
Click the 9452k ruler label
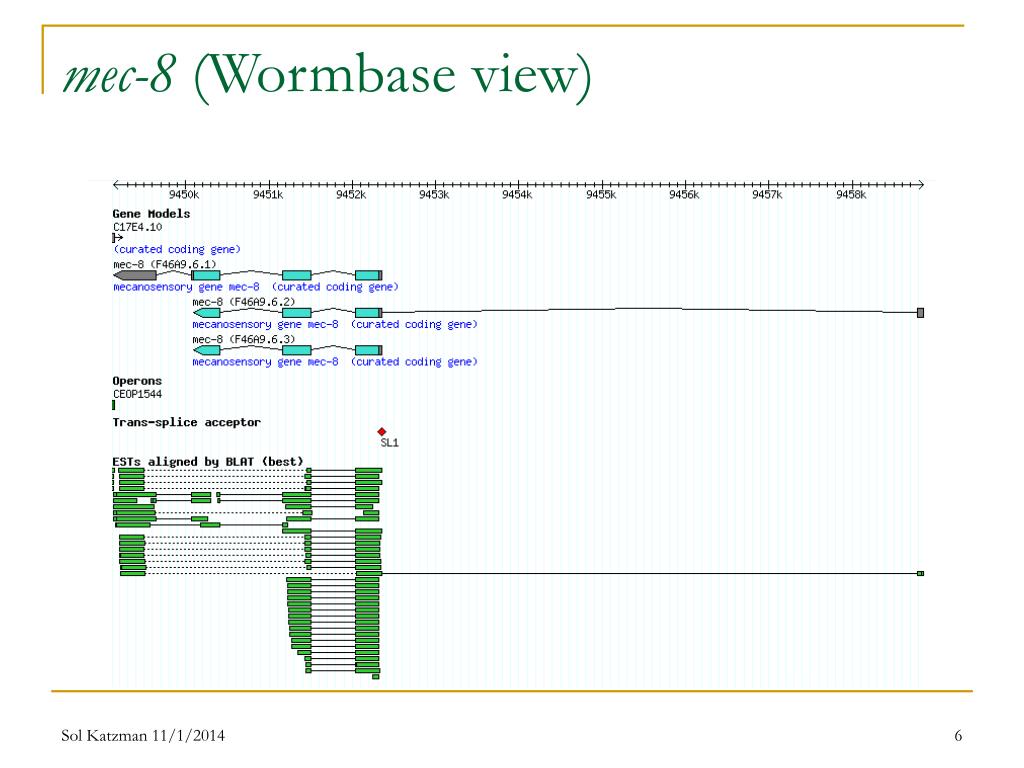click(x=351, y=195)
